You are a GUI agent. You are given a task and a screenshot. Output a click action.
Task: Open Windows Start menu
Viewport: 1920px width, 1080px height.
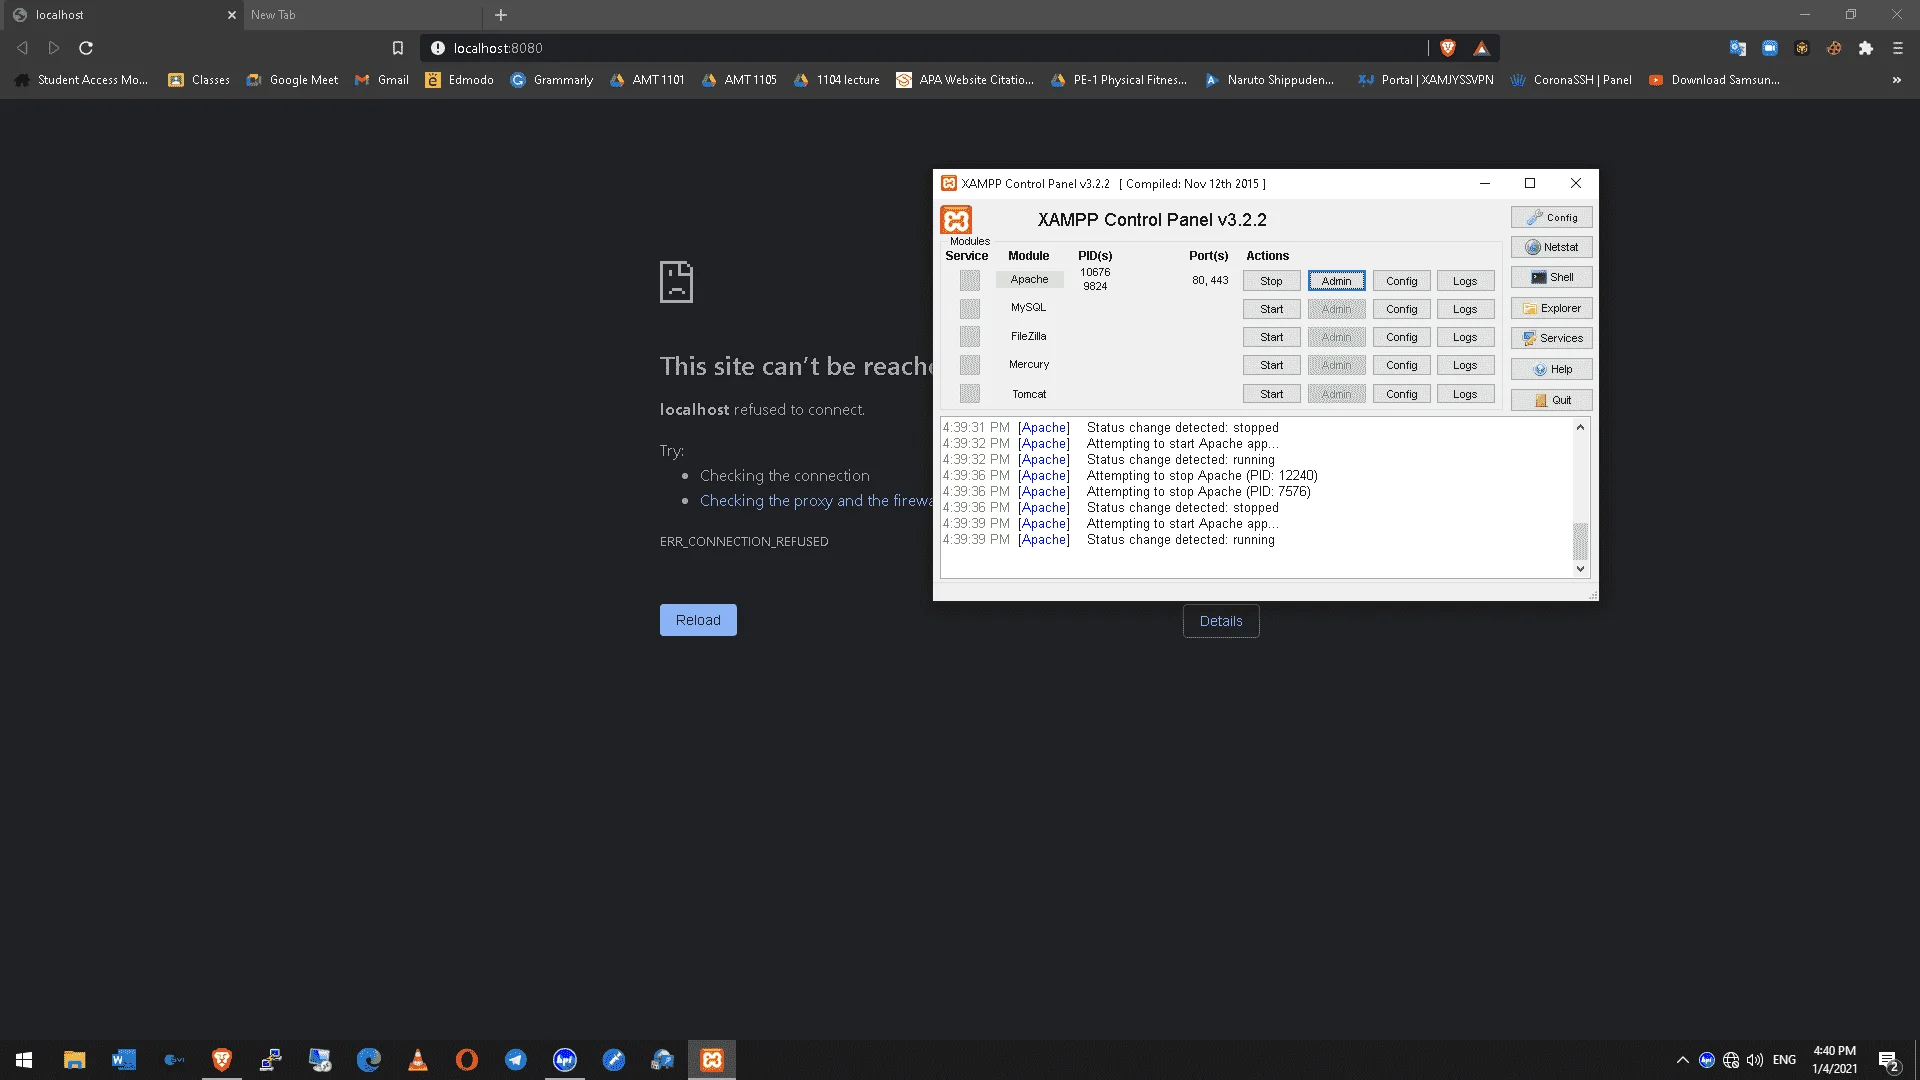[x=24, y=1060]
